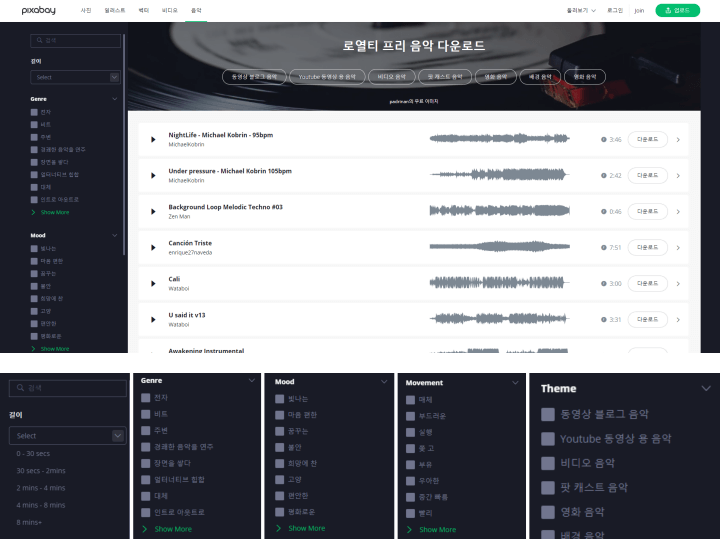Click Show More under Movement panel
This screenshot has width=720, height=539.
[438, 530]
